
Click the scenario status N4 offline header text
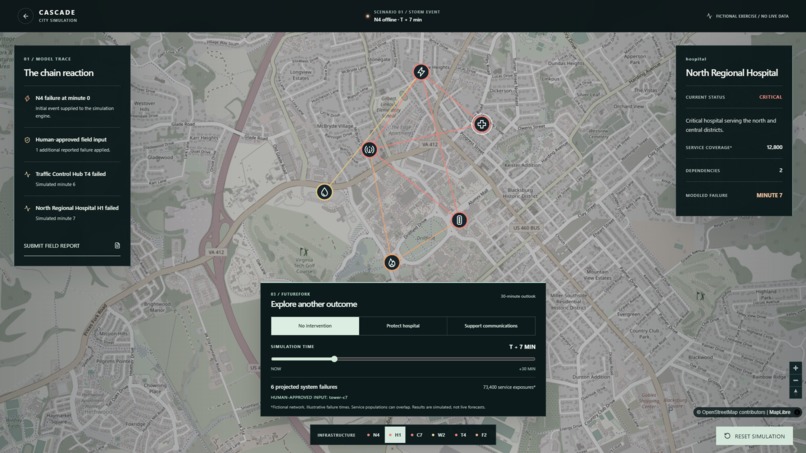coord(397,20)
